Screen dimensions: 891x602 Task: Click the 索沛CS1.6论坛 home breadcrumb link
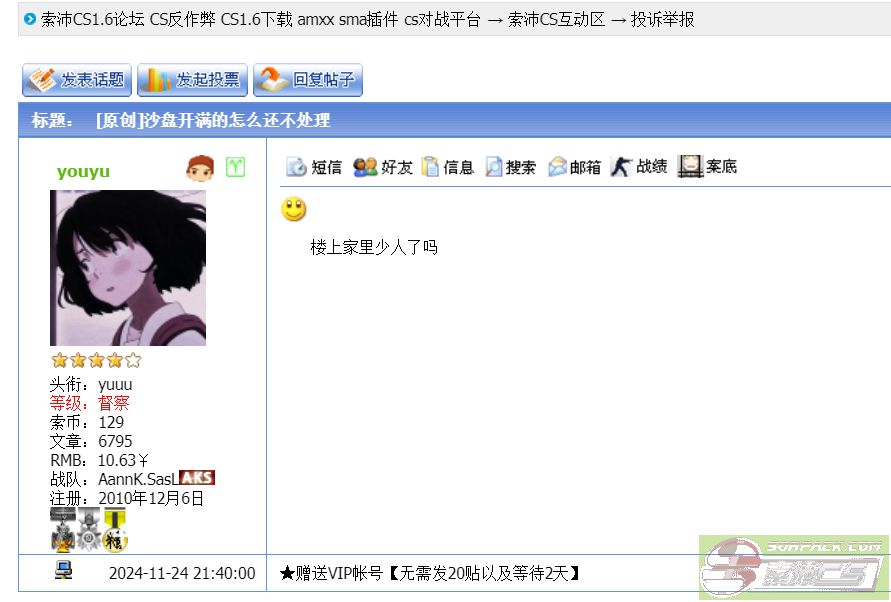tap(260, 20)
